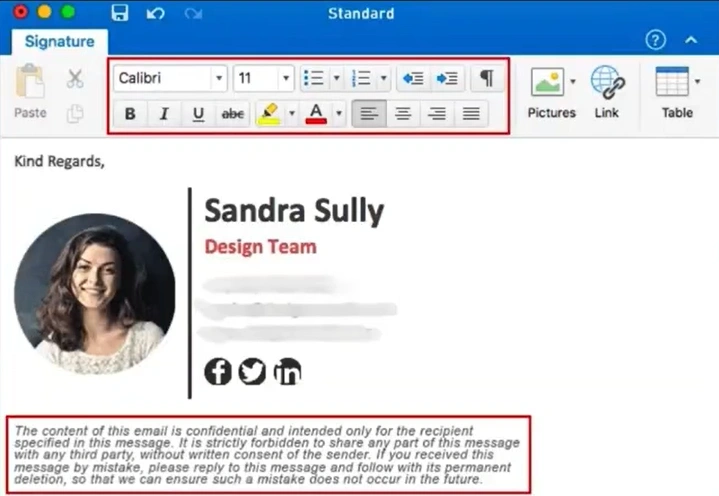Copy selection with the copy icon

pyautogui.click(x=75, y=113)
